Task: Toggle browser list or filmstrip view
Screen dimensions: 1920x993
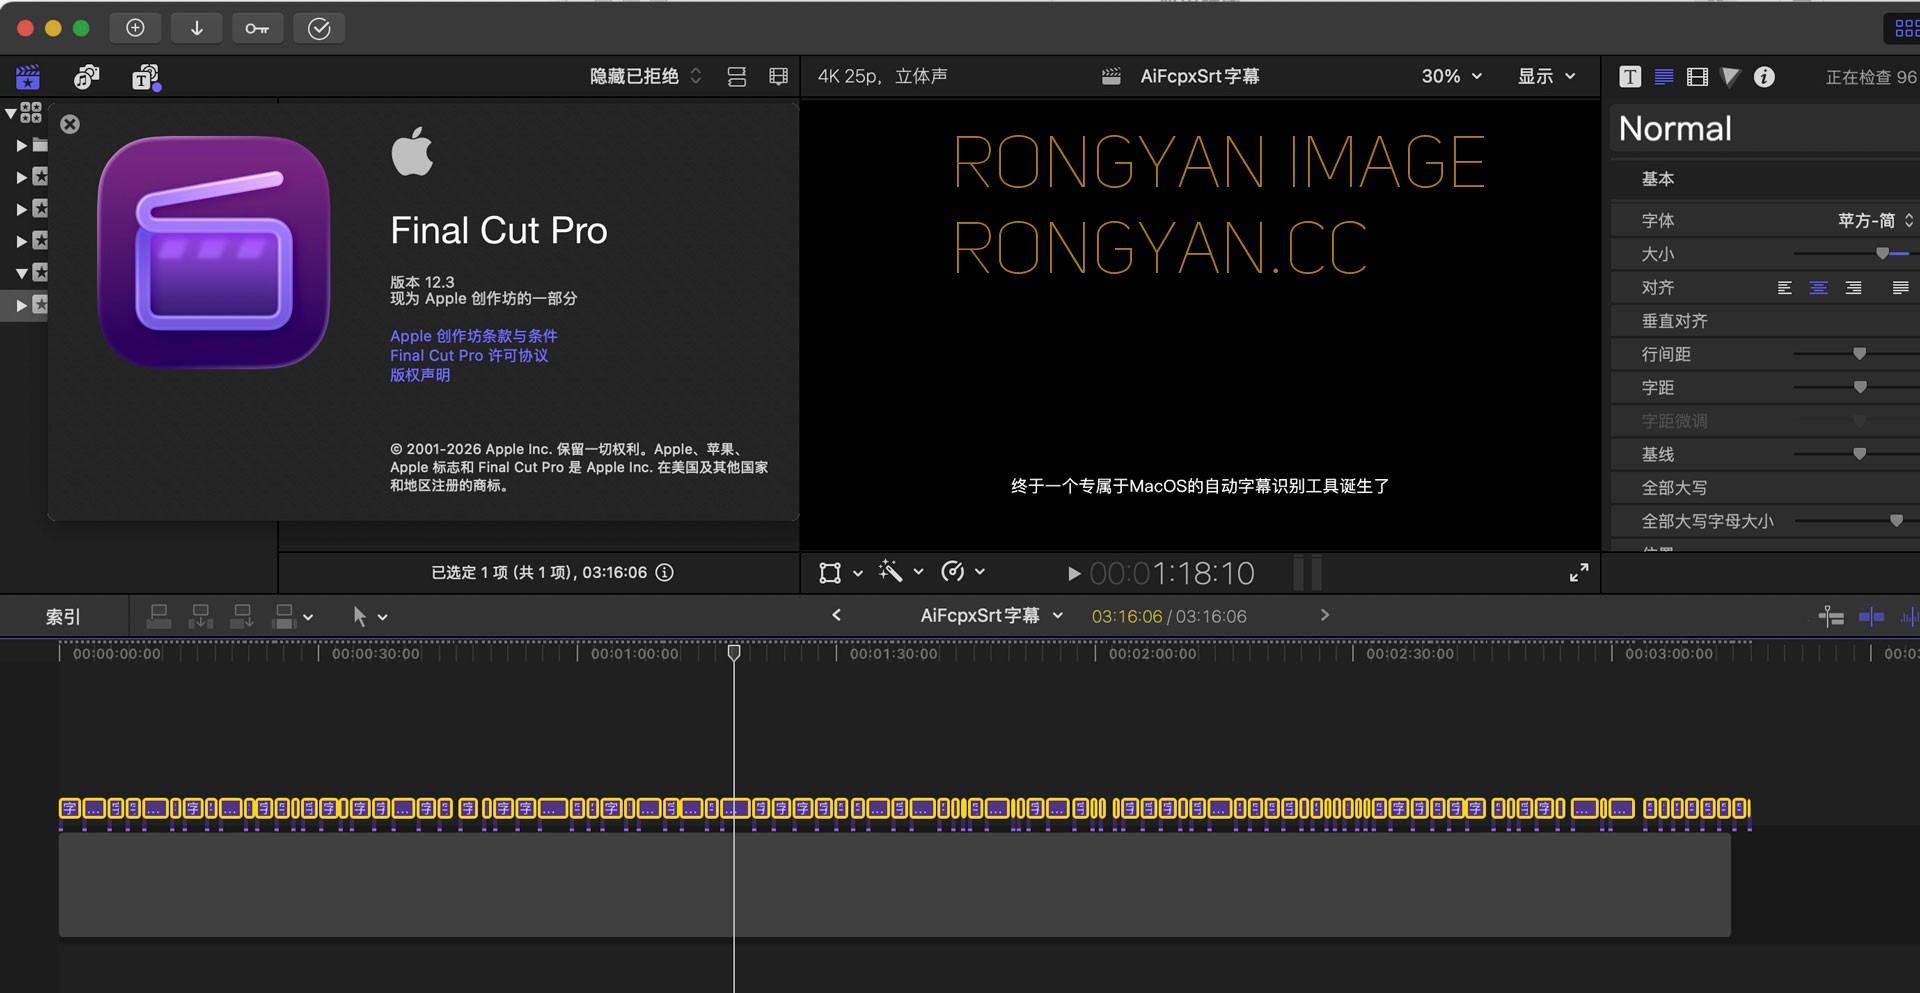Action: [737, 76]
